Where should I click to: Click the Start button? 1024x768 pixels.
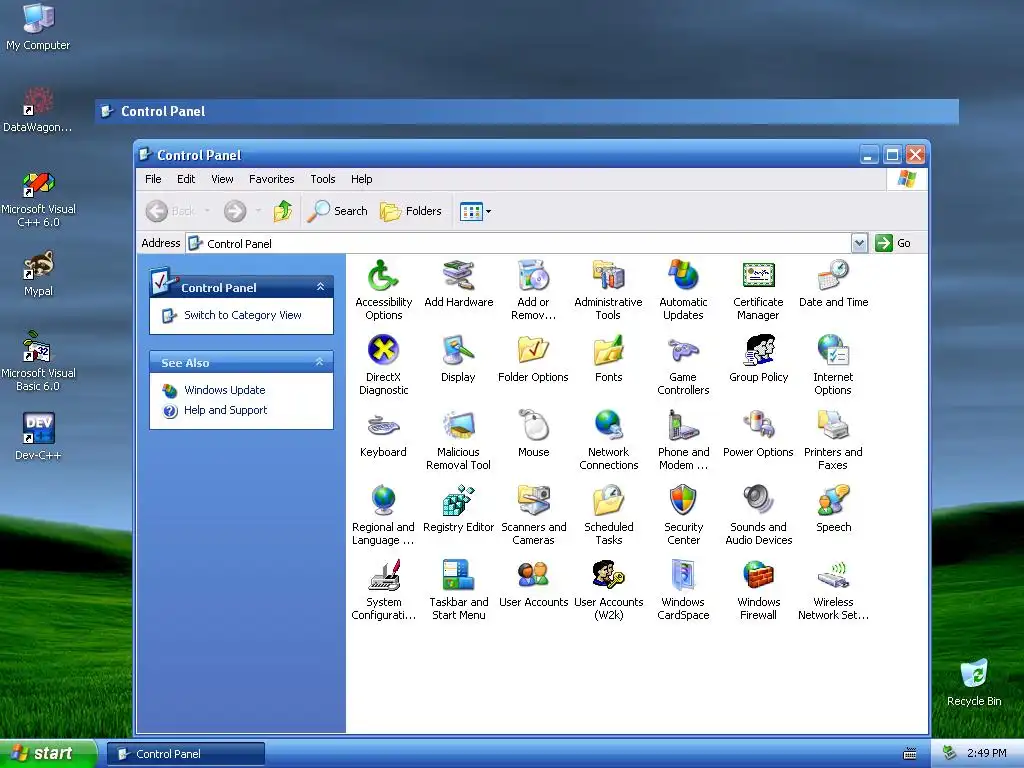point(48,754)
